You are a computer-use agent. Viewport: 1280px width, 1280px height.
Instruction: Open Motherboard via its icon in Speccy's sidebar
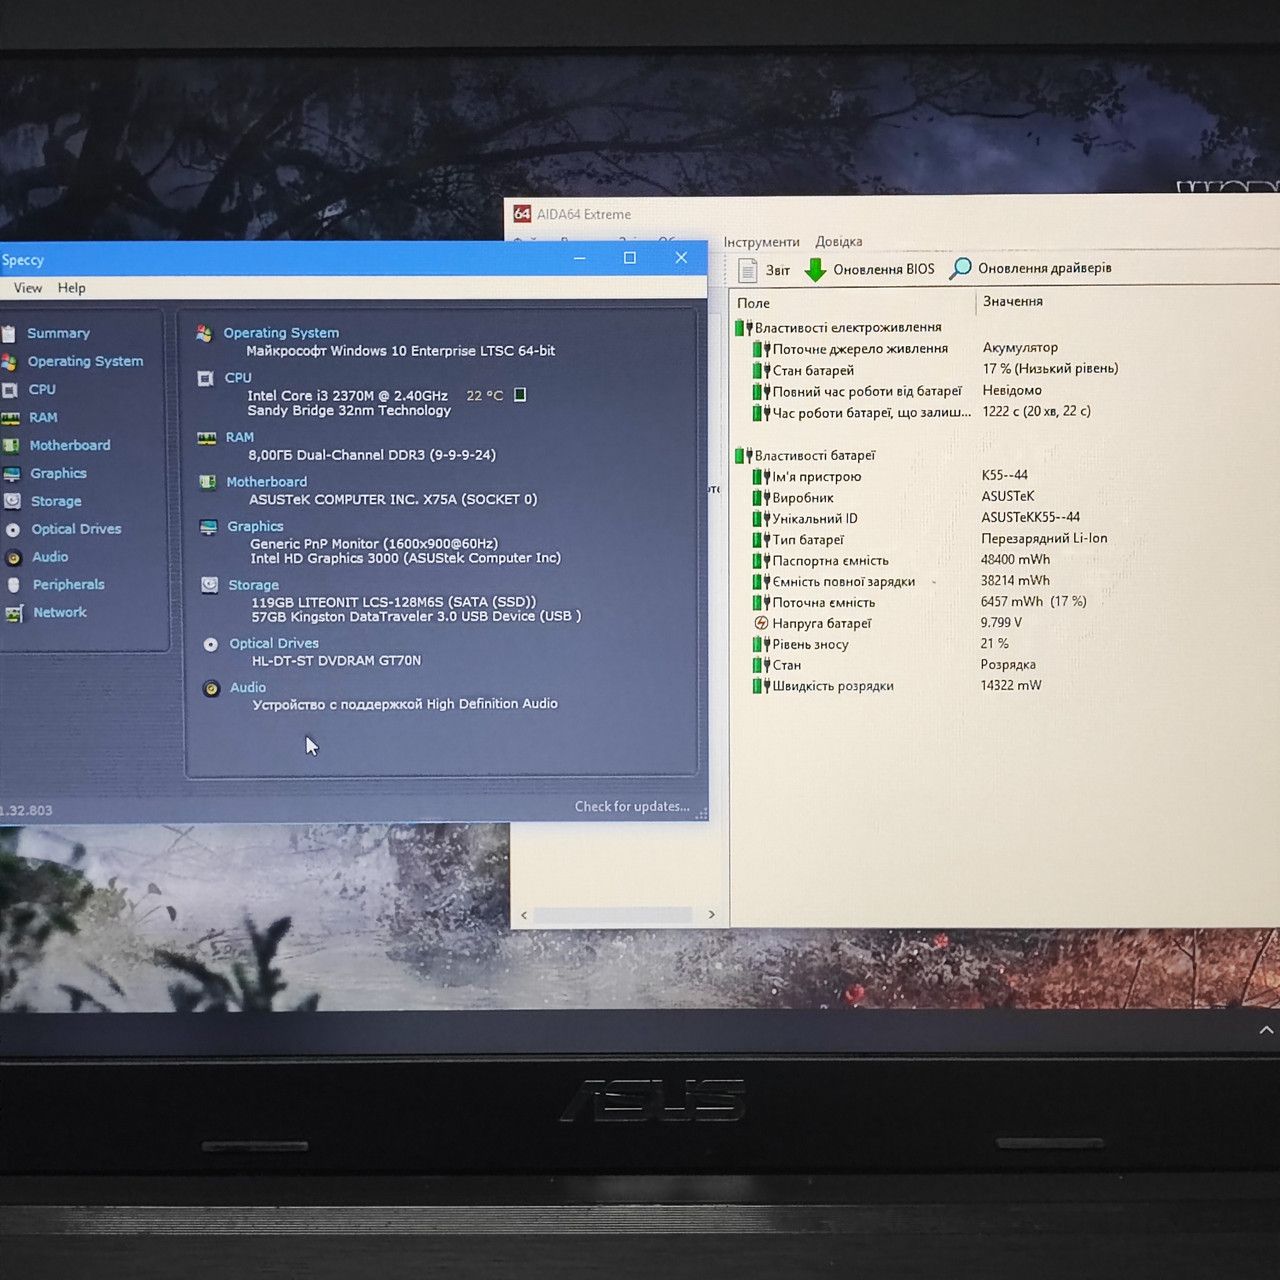11,446
